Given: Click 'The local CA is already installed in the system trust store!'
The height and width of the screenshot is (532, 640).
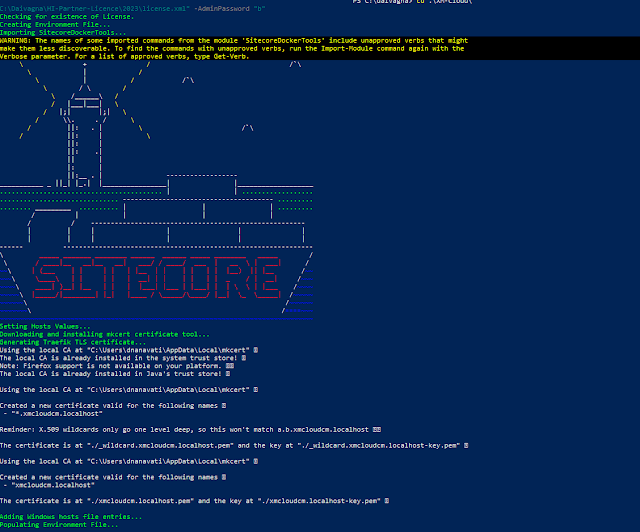Looking at the screenshot, I should [123, 358].
